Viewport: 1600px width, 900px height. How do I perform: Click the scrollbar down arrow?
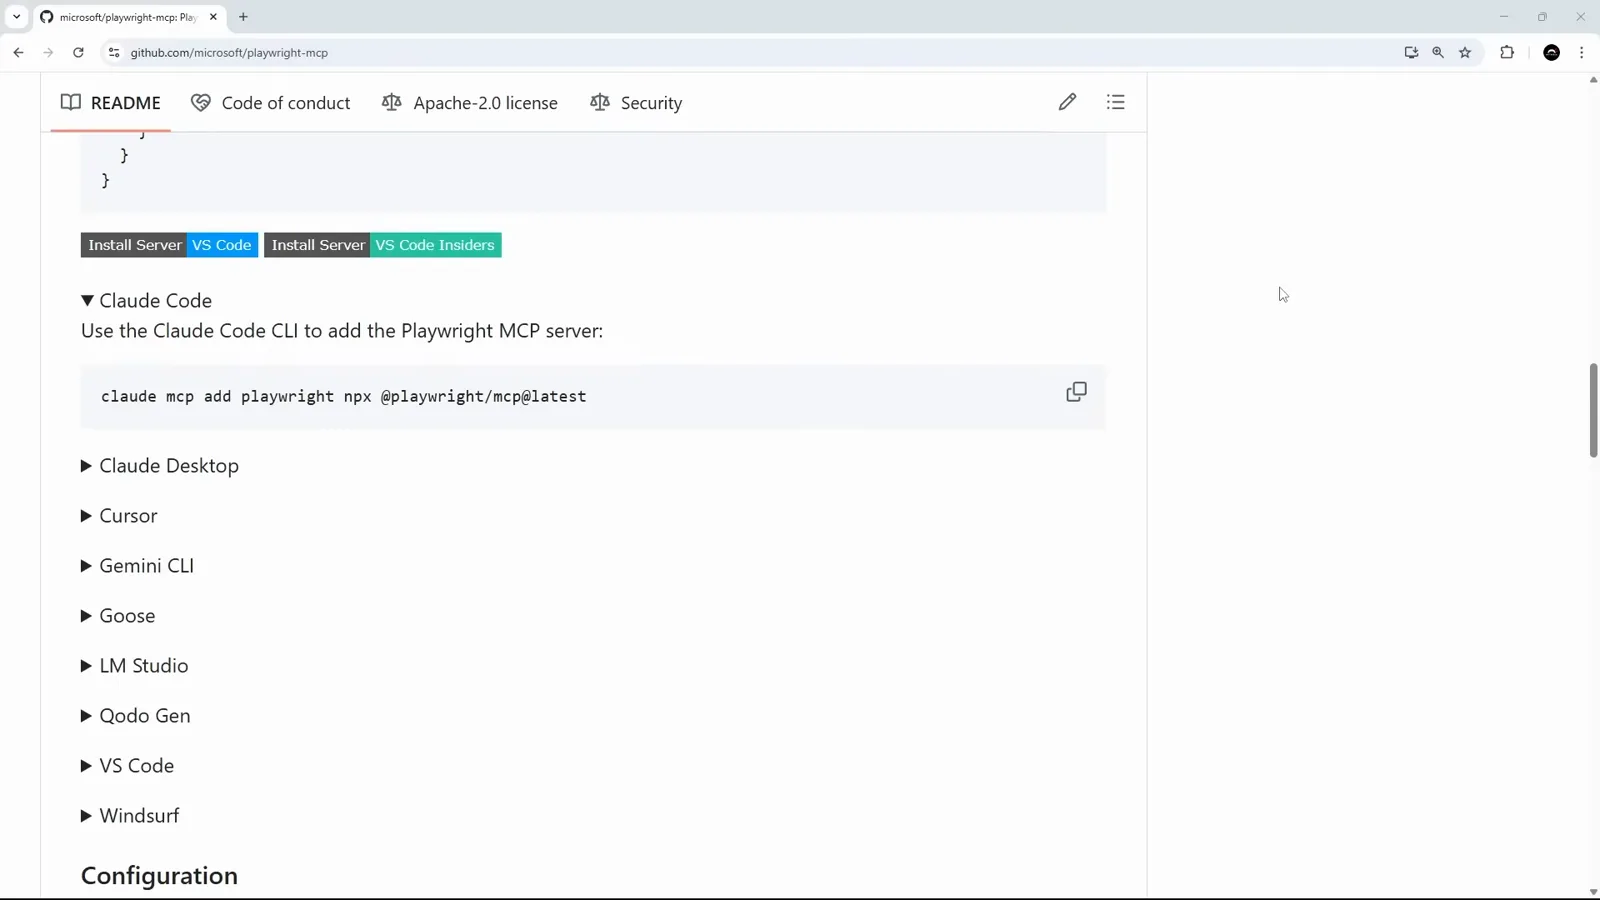coord(1593,892)
